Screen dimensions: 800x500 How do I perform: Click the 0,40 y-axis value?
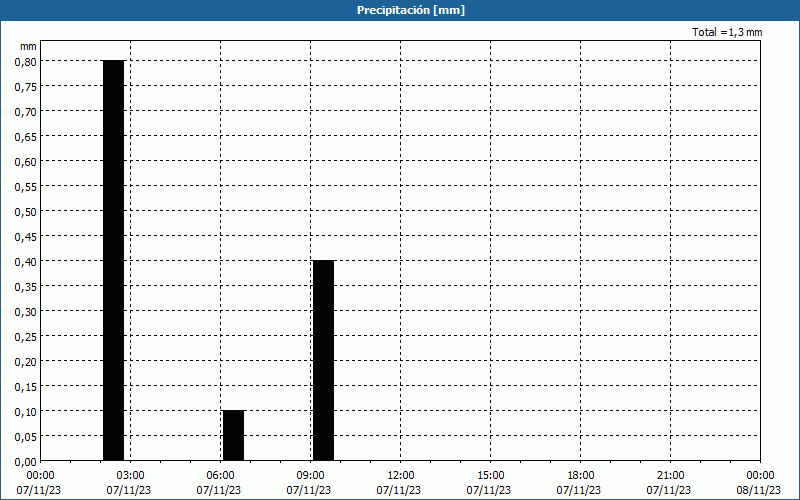coord(26,262)
